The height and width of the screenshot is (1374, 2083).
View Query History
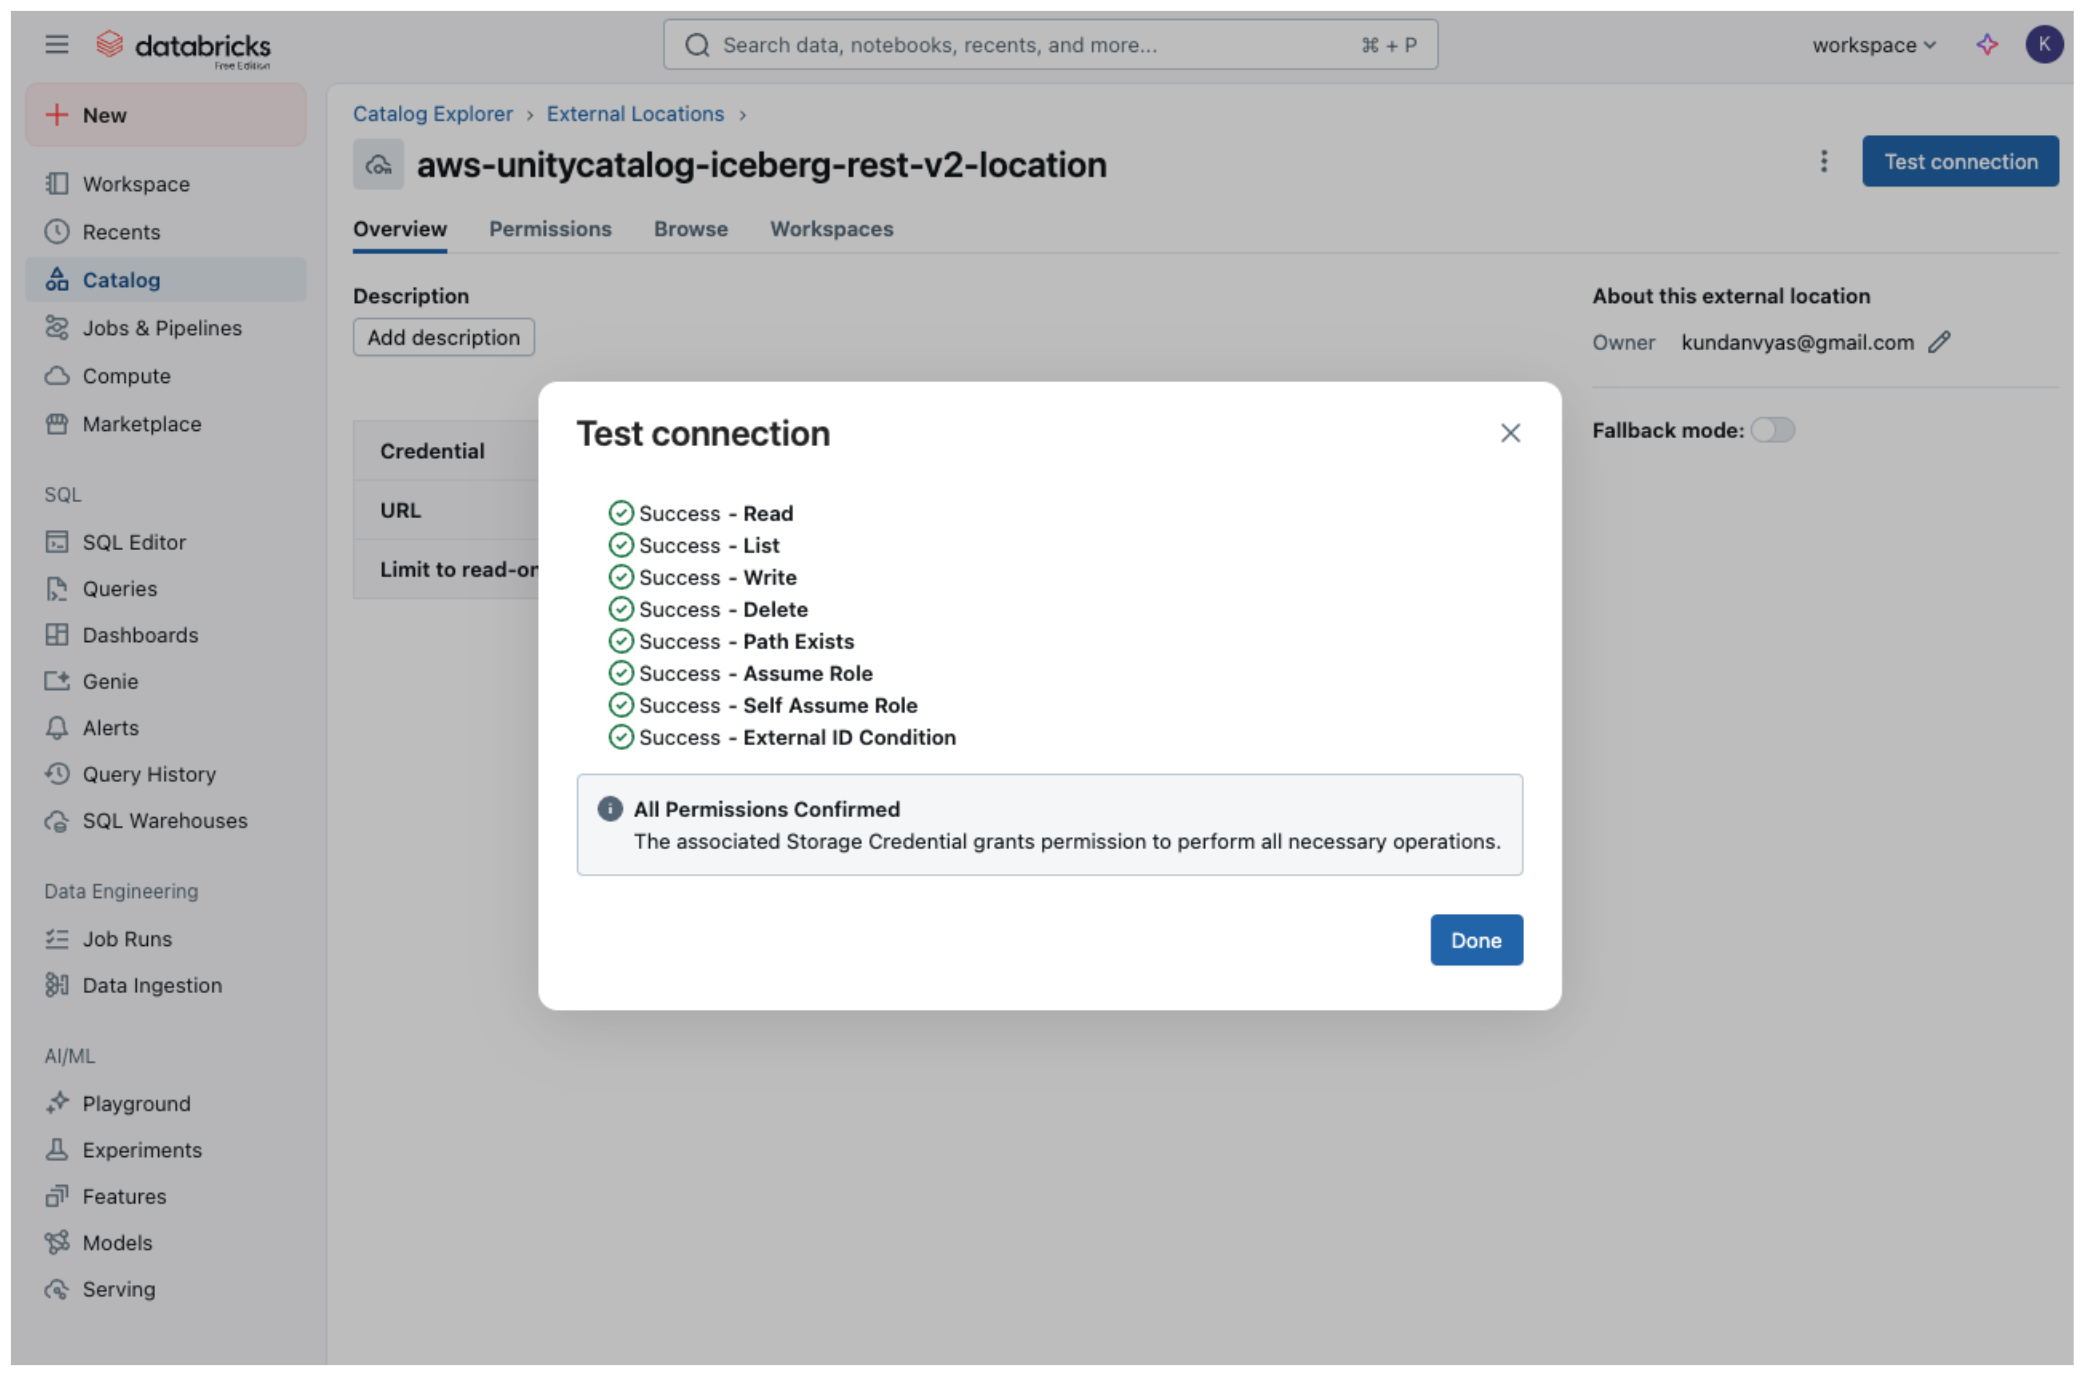[x=149, y=774]
